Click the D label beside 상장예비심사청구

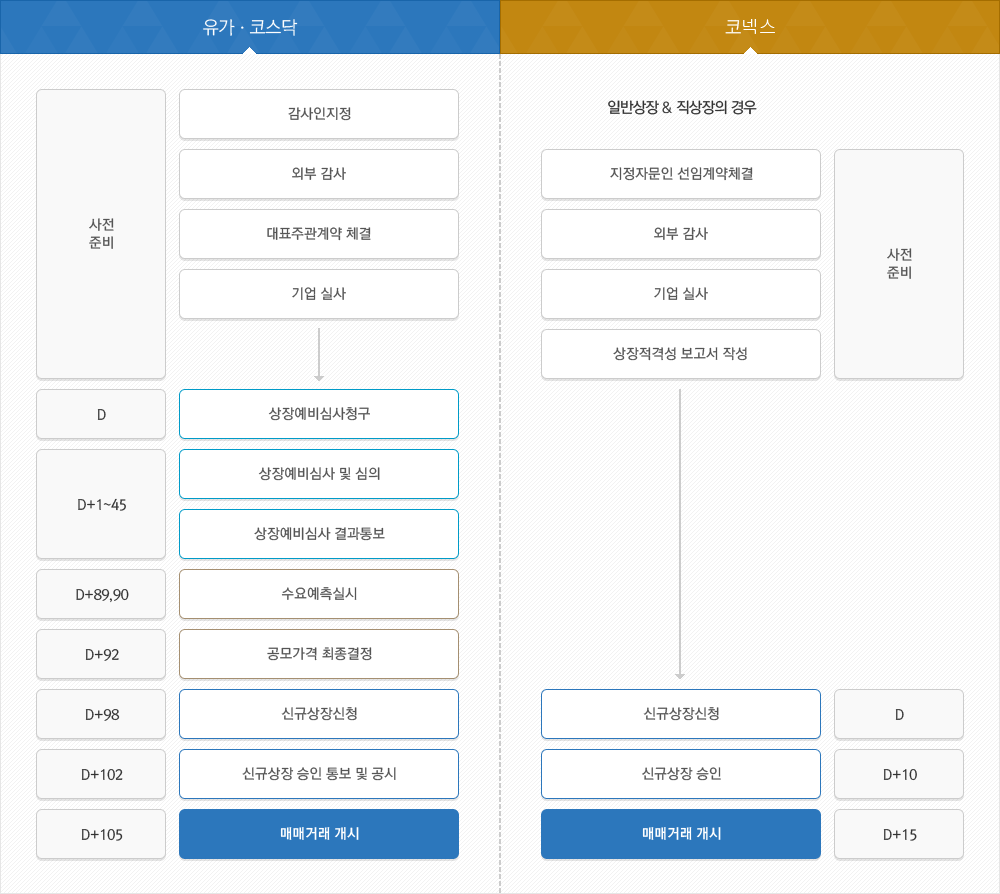[x=101, y=414]
